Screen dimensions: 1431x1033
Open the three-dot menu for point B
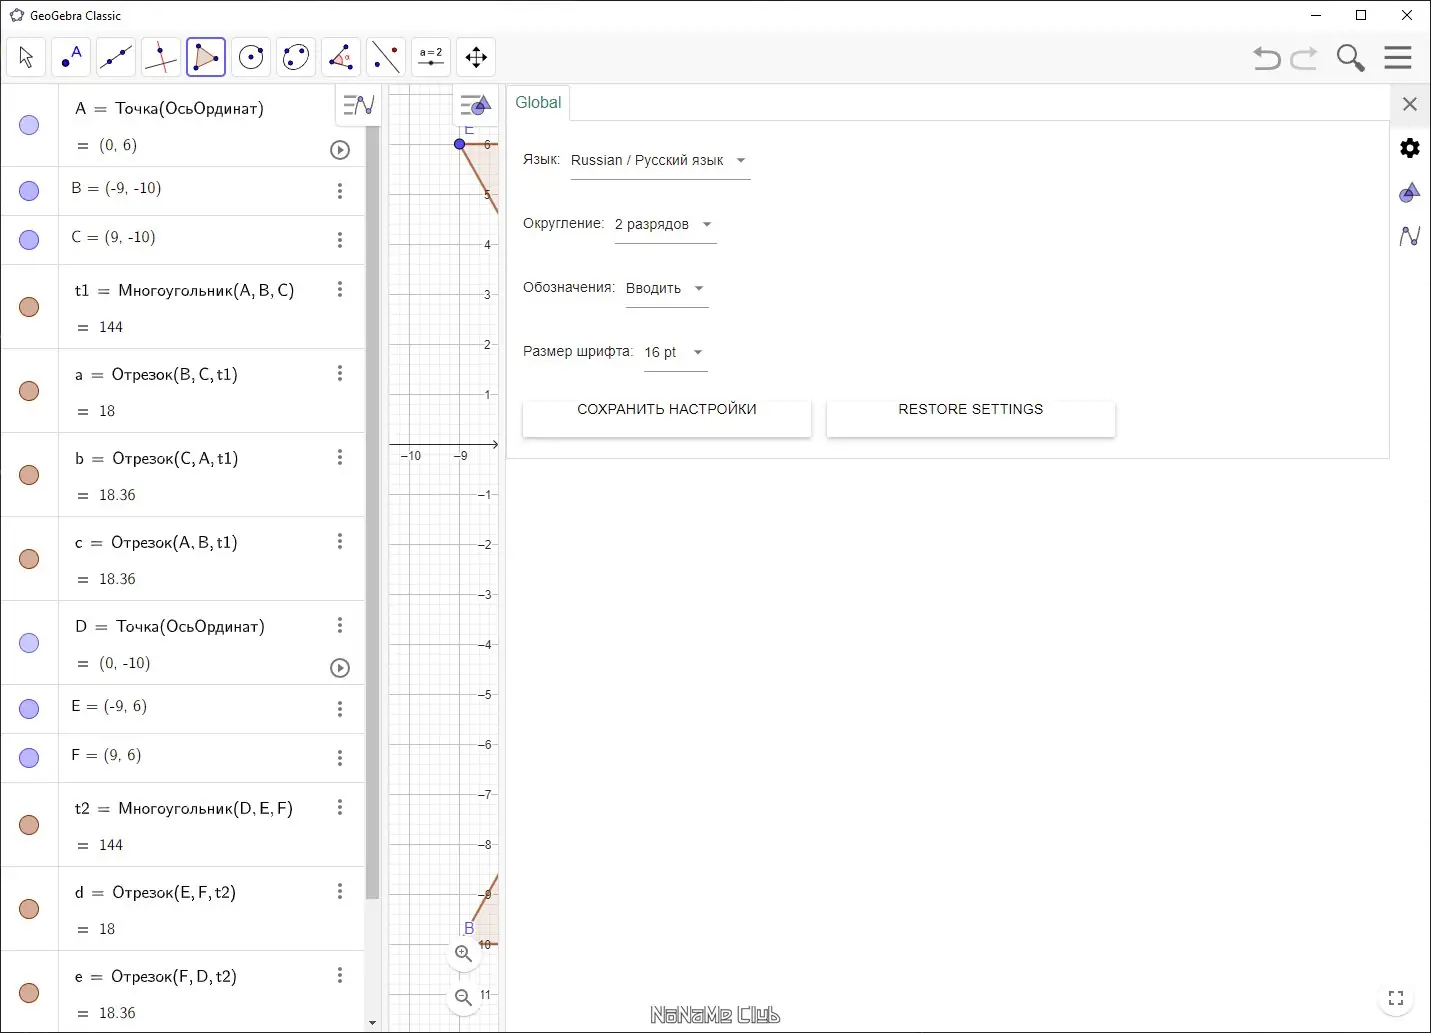(x=340, y=191)
